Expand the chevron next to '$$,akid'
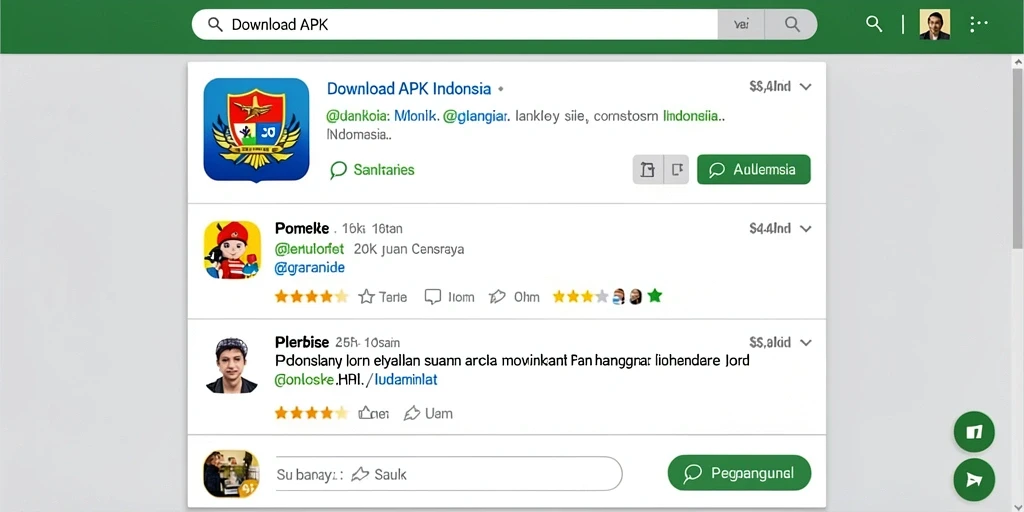The image size is (1024, 512). pos(805,342)
